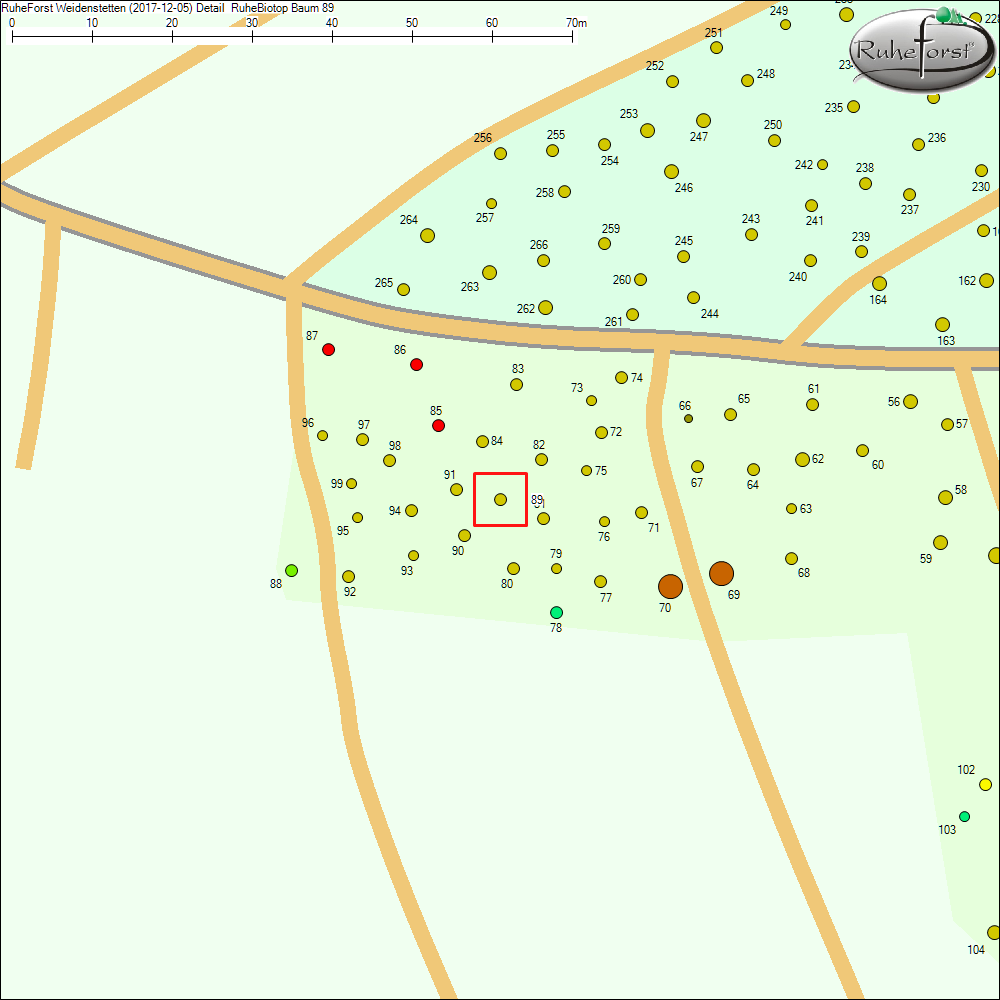The image size is (1000, 1000).
Task: Select the large brown tree marker 70
Action: tap(670, 586)
